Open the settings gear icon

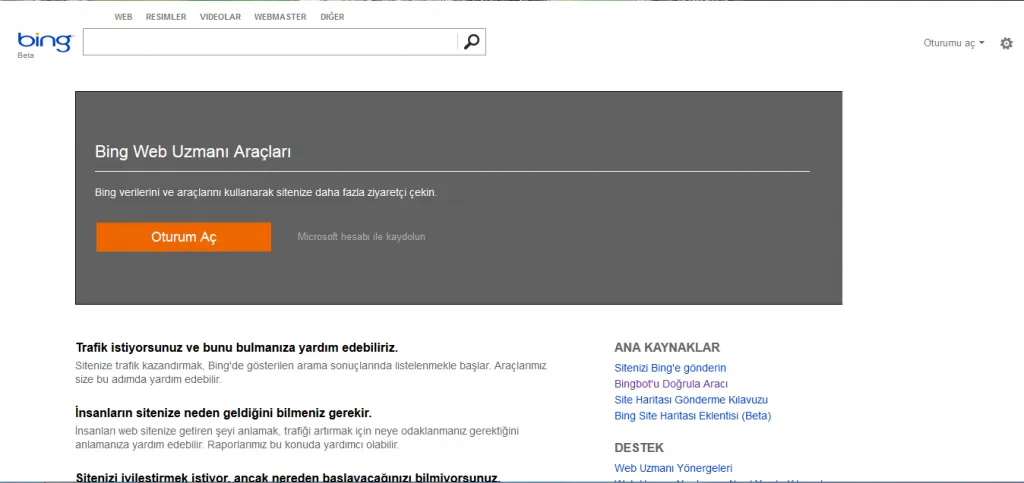[1006, 43]
